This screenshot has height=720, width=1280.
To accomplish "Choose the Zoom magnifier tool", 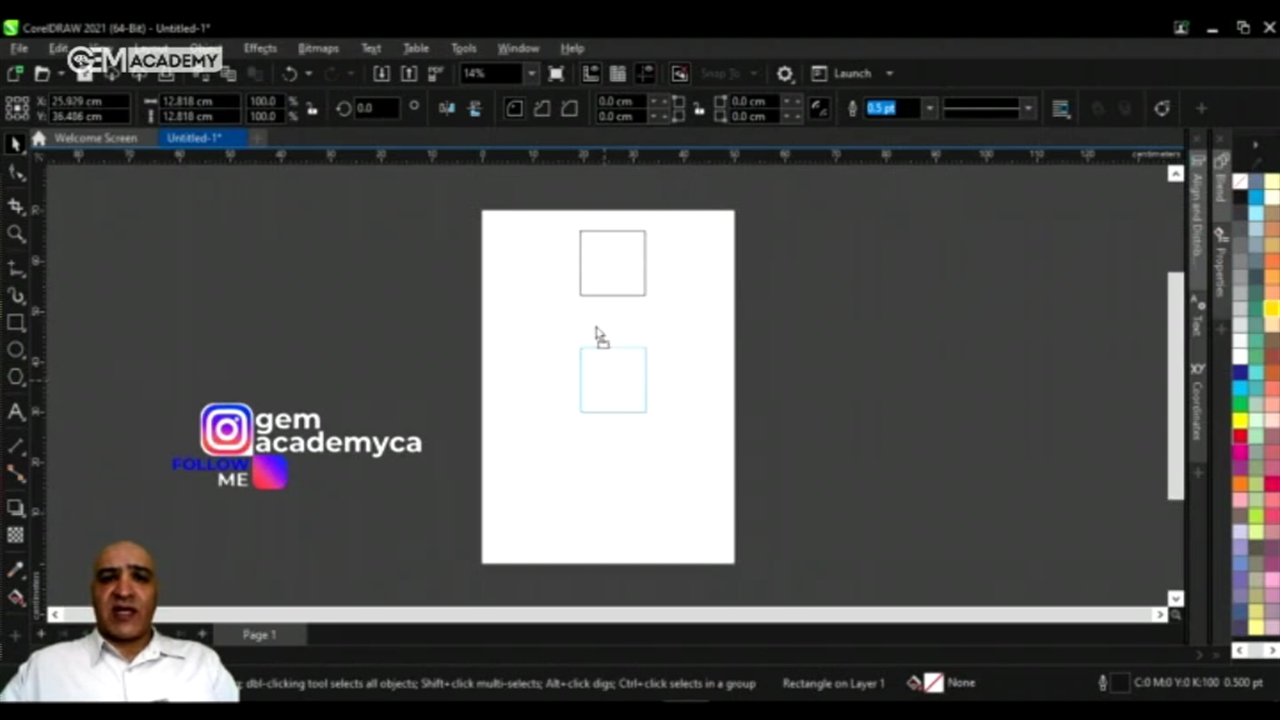I will click(16, 234).
